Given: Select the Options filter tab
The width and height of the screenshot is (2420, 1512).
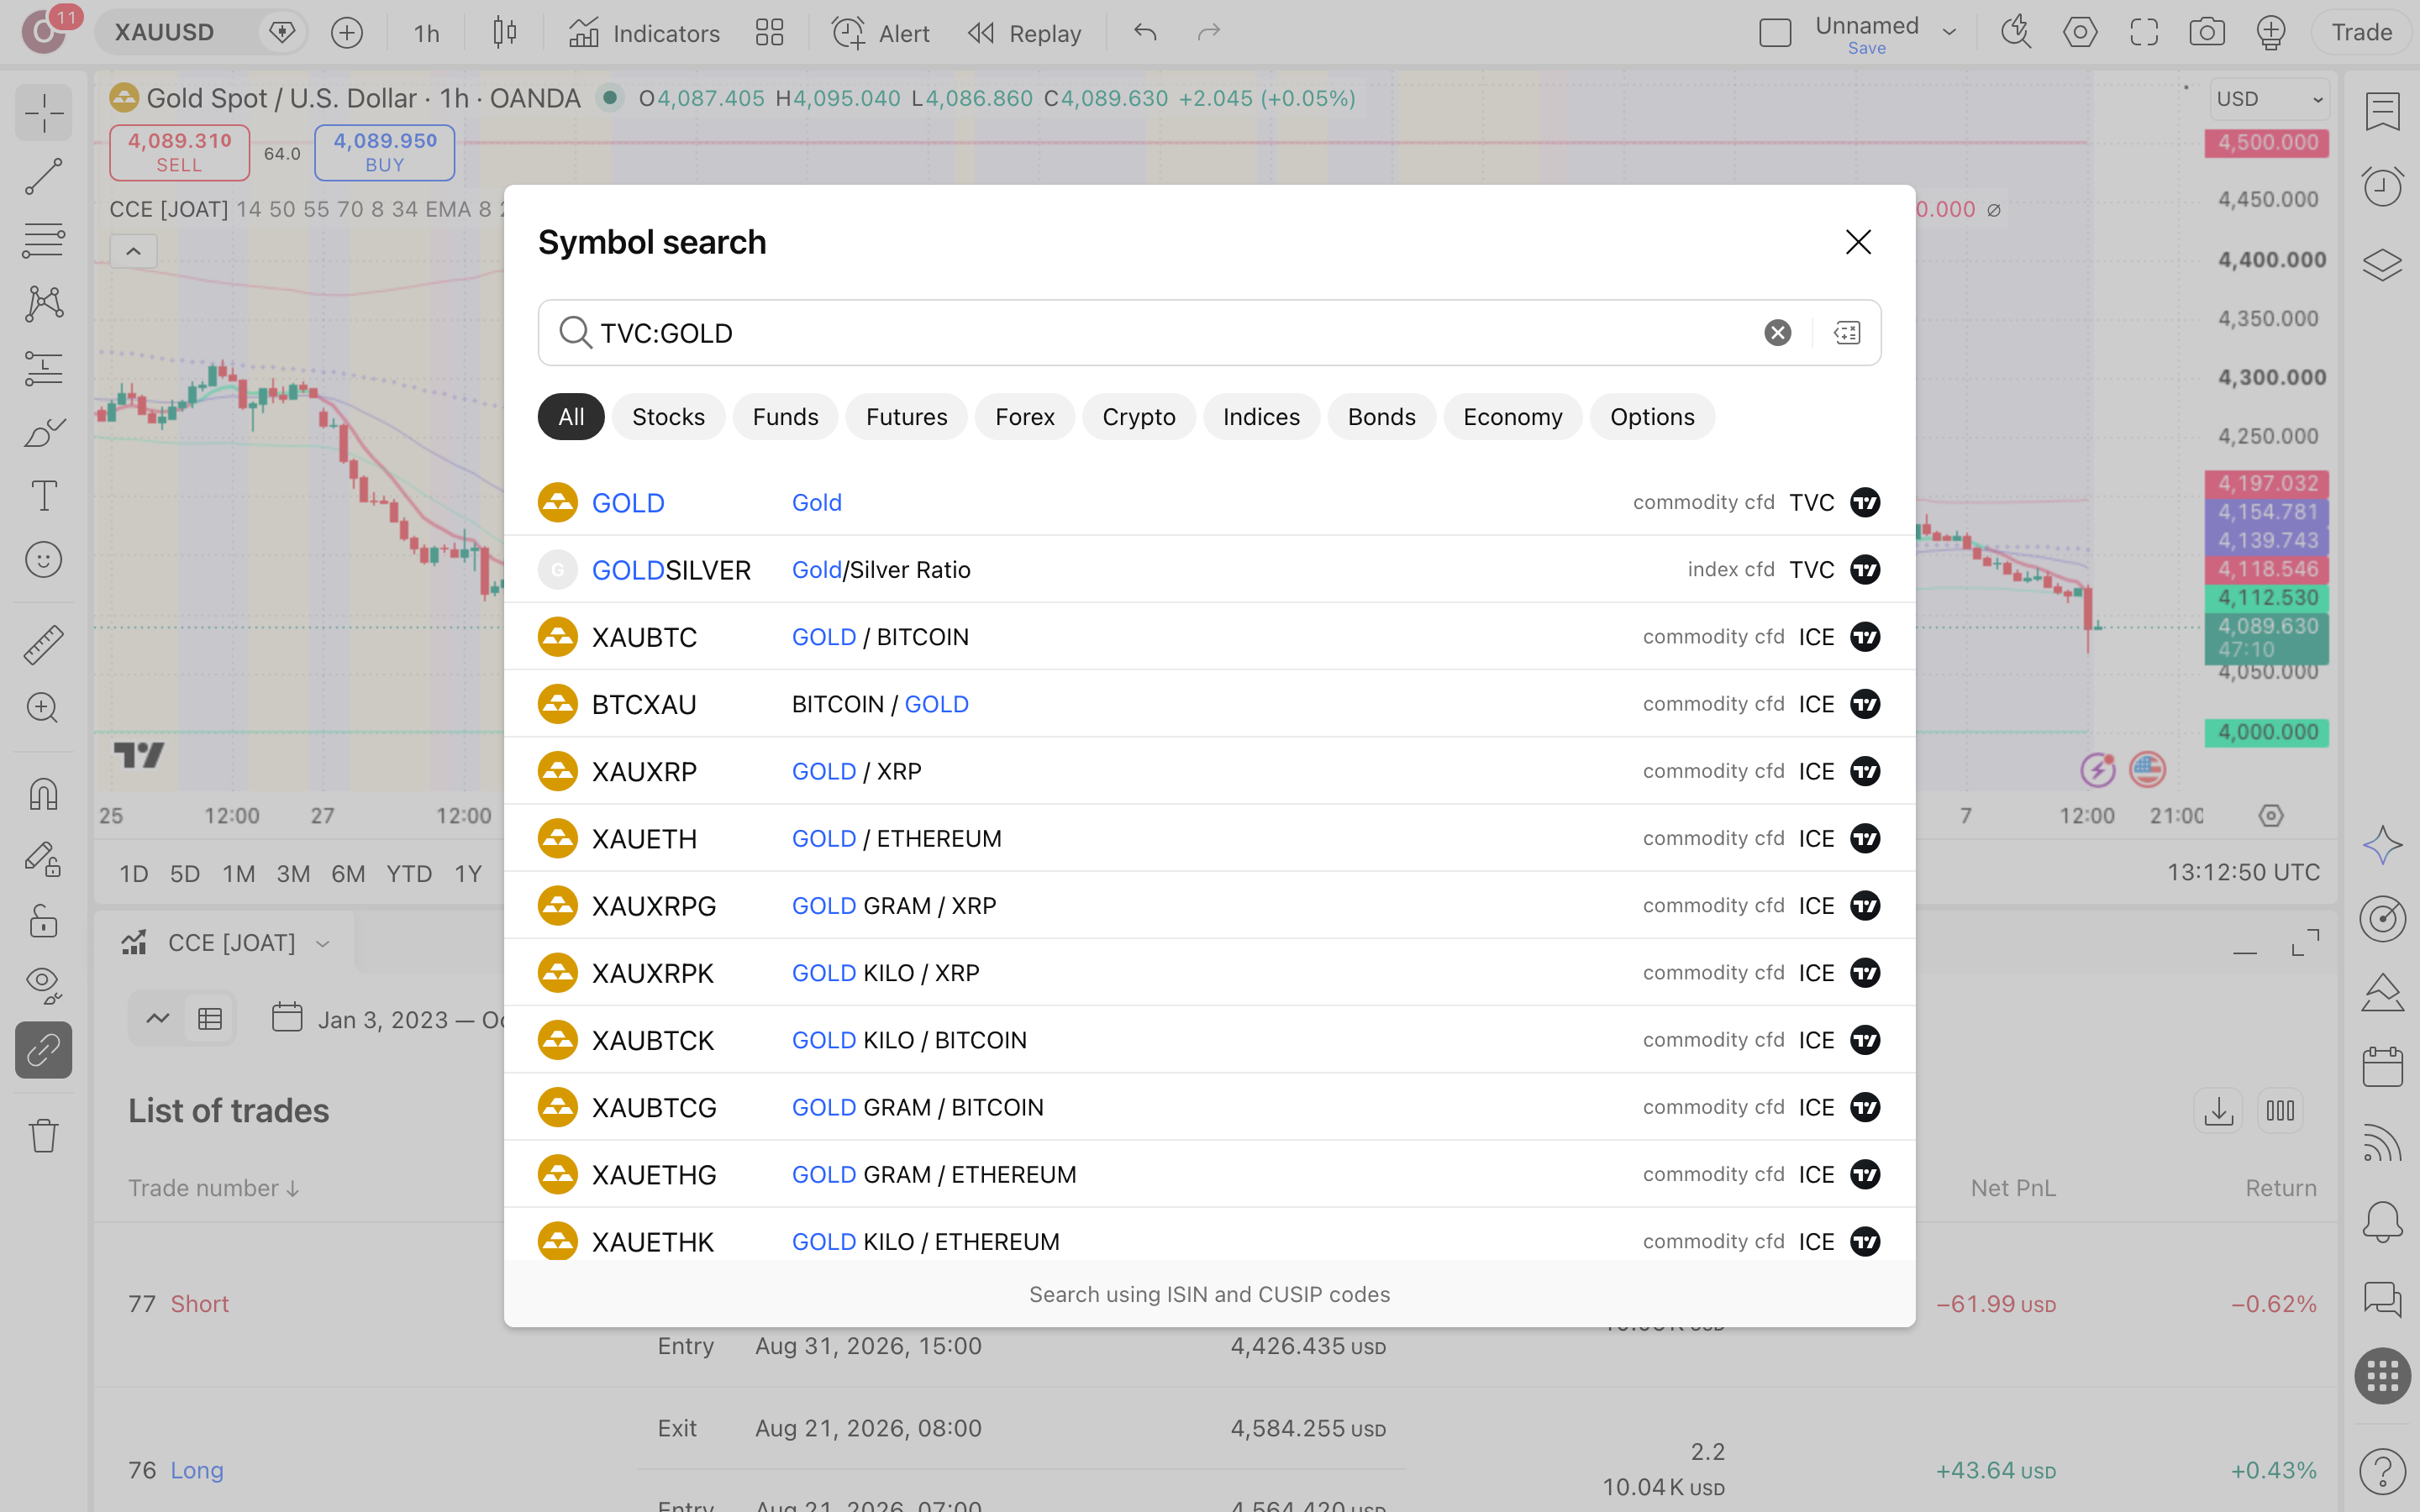Looking at the screenshot, I should 1652,417.
